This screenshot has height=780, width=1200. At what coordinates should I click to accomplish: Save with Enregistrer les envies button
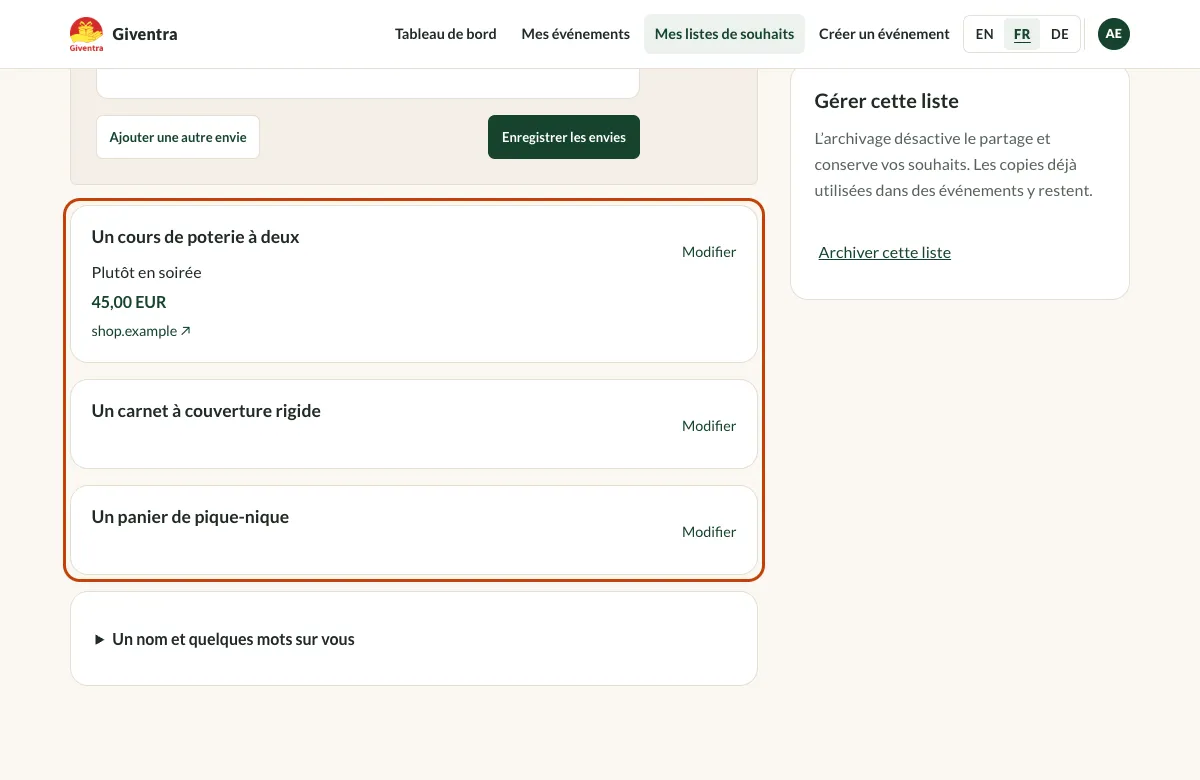564,137
